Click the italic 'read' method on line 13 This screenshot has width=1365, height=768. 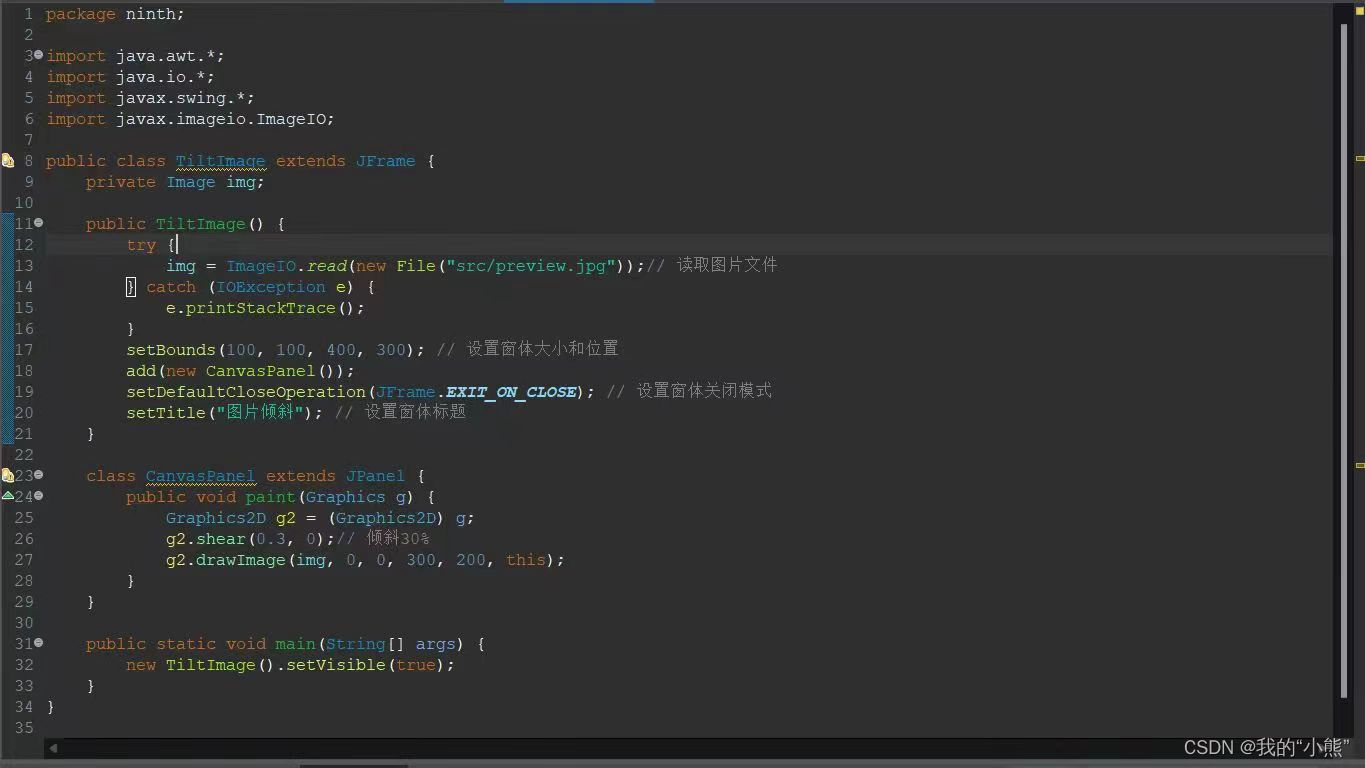(x=326, y=266)
